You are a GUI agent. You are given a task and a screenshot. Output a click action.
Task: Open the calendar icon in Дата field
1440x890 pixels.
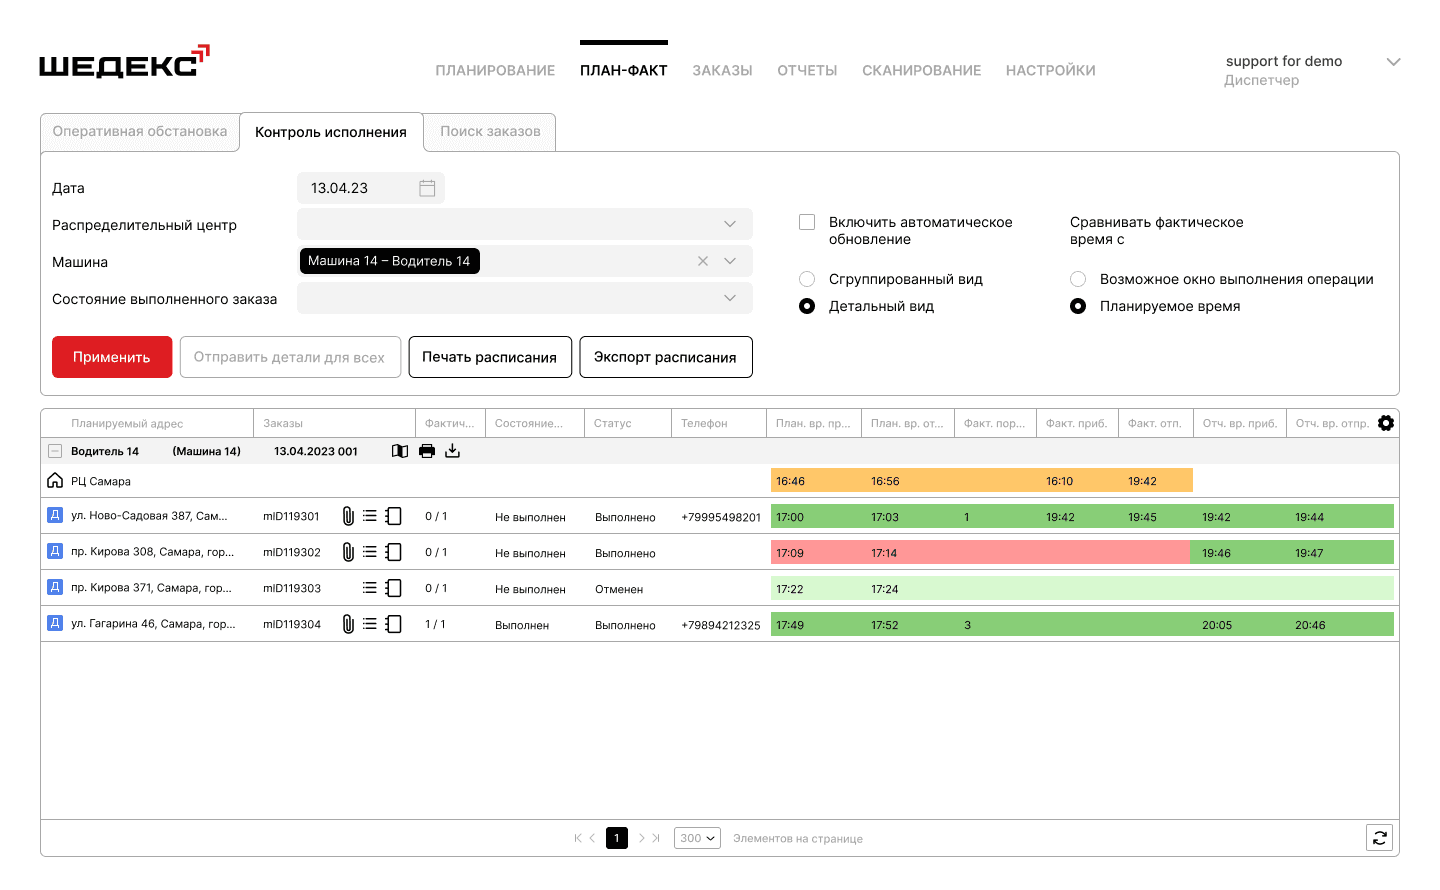(x=427, y=188)
